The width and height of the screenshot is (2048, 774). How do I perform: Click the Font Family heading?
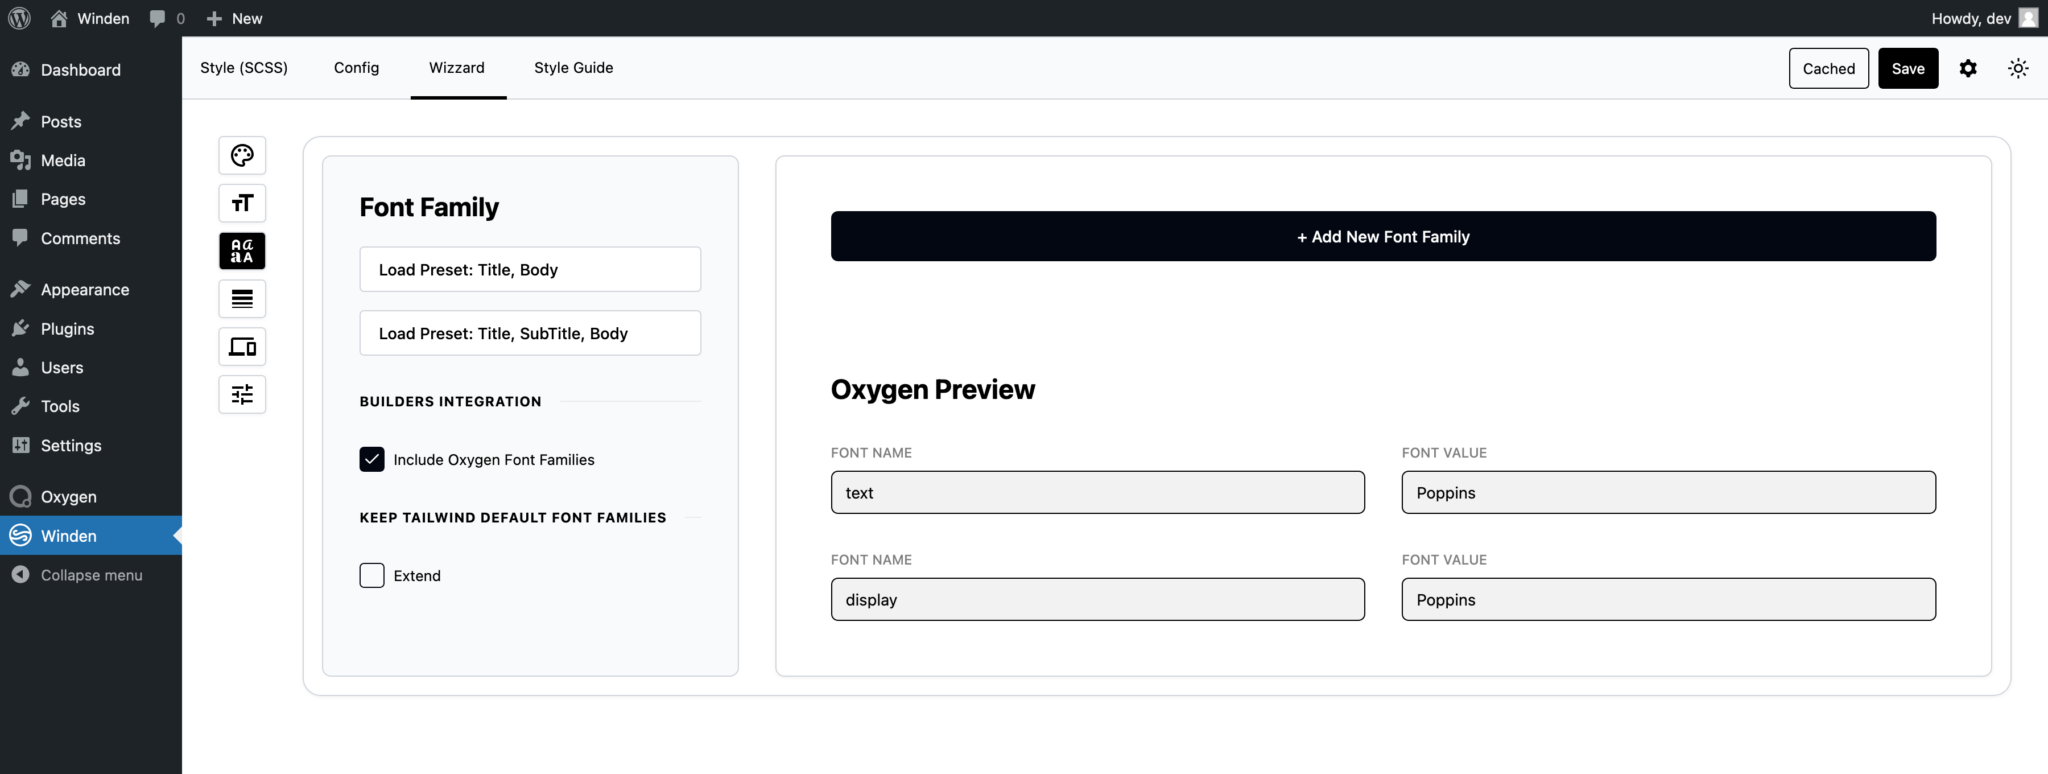click(x=429, y=207)
